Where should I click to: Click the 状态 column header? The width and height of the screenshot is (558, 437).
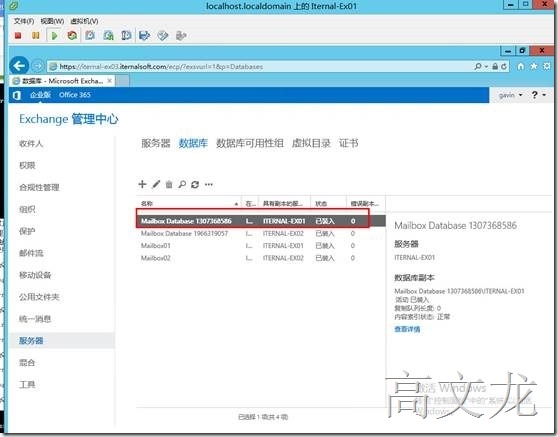pos(328,204)
